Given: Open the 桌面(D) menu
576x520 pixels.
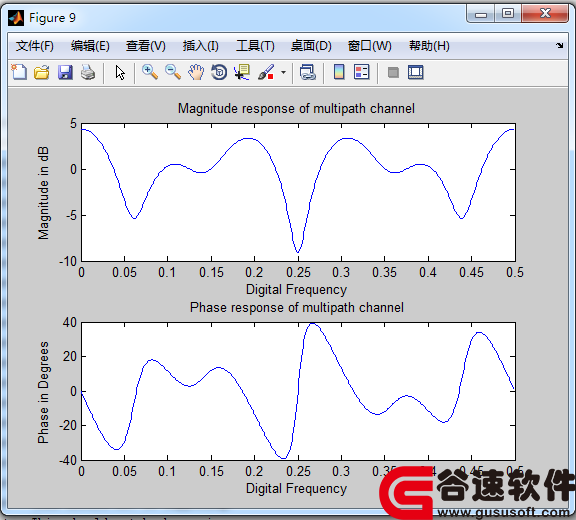Looking at the screenshot, I should point(311,46).
